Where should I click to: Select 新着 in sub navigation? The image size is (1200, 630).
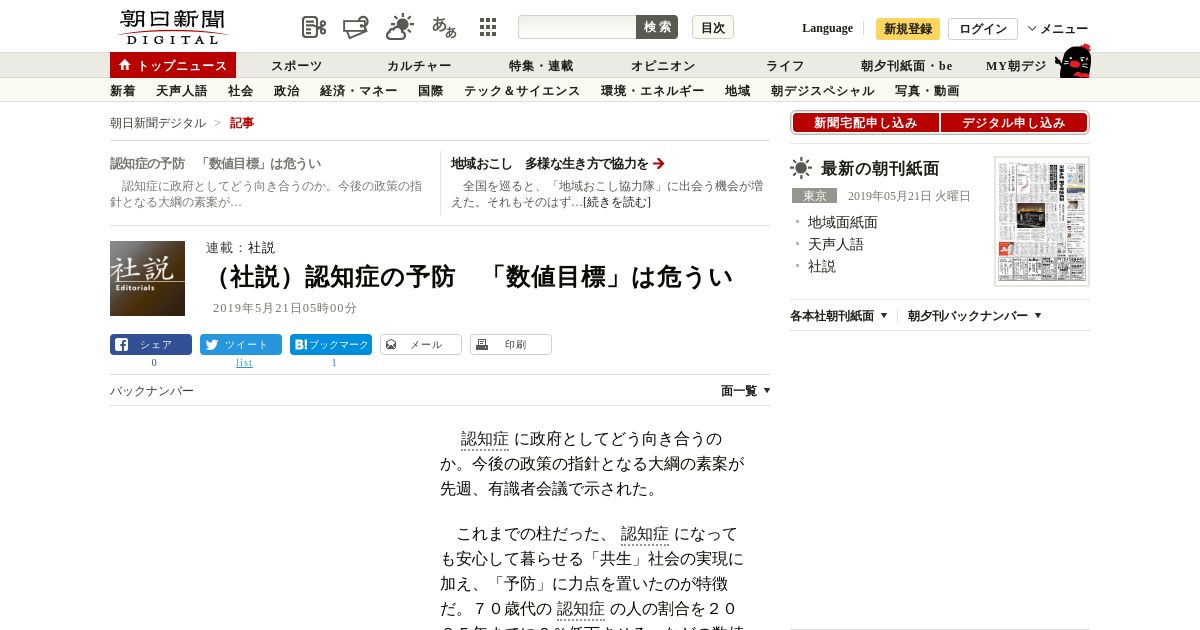tap(123, 91)
